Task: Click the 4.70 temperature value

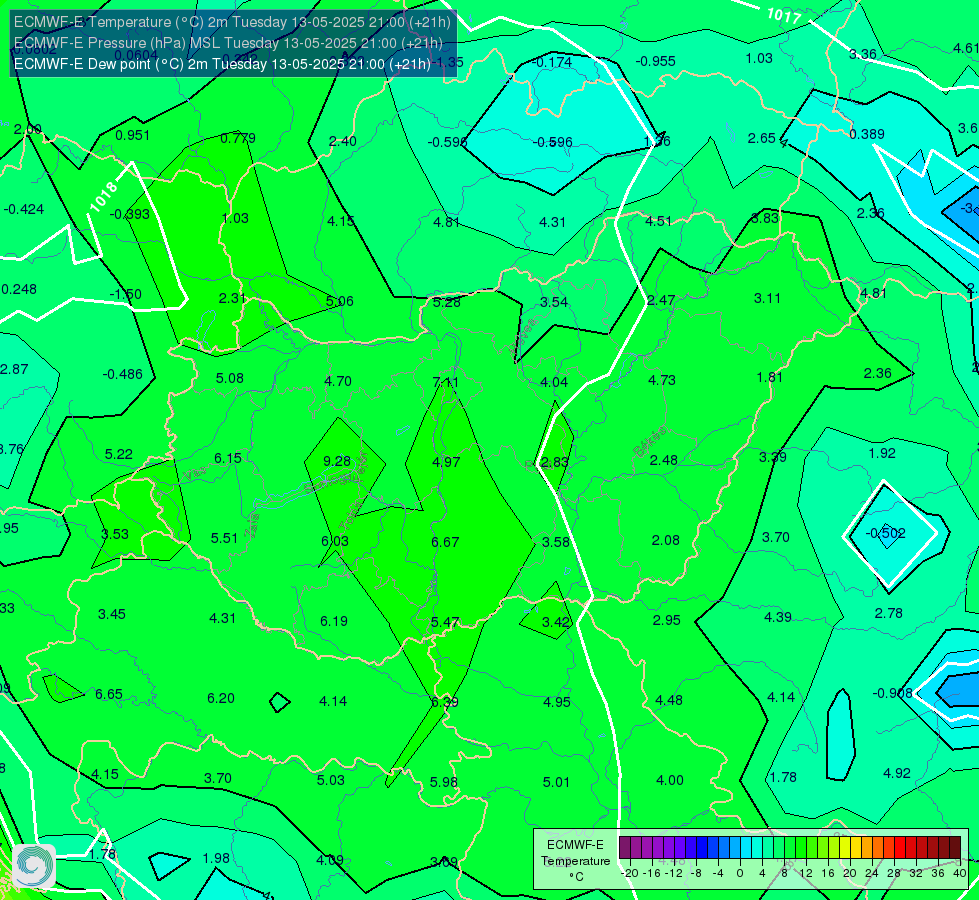Action: [x=338, y=381]
